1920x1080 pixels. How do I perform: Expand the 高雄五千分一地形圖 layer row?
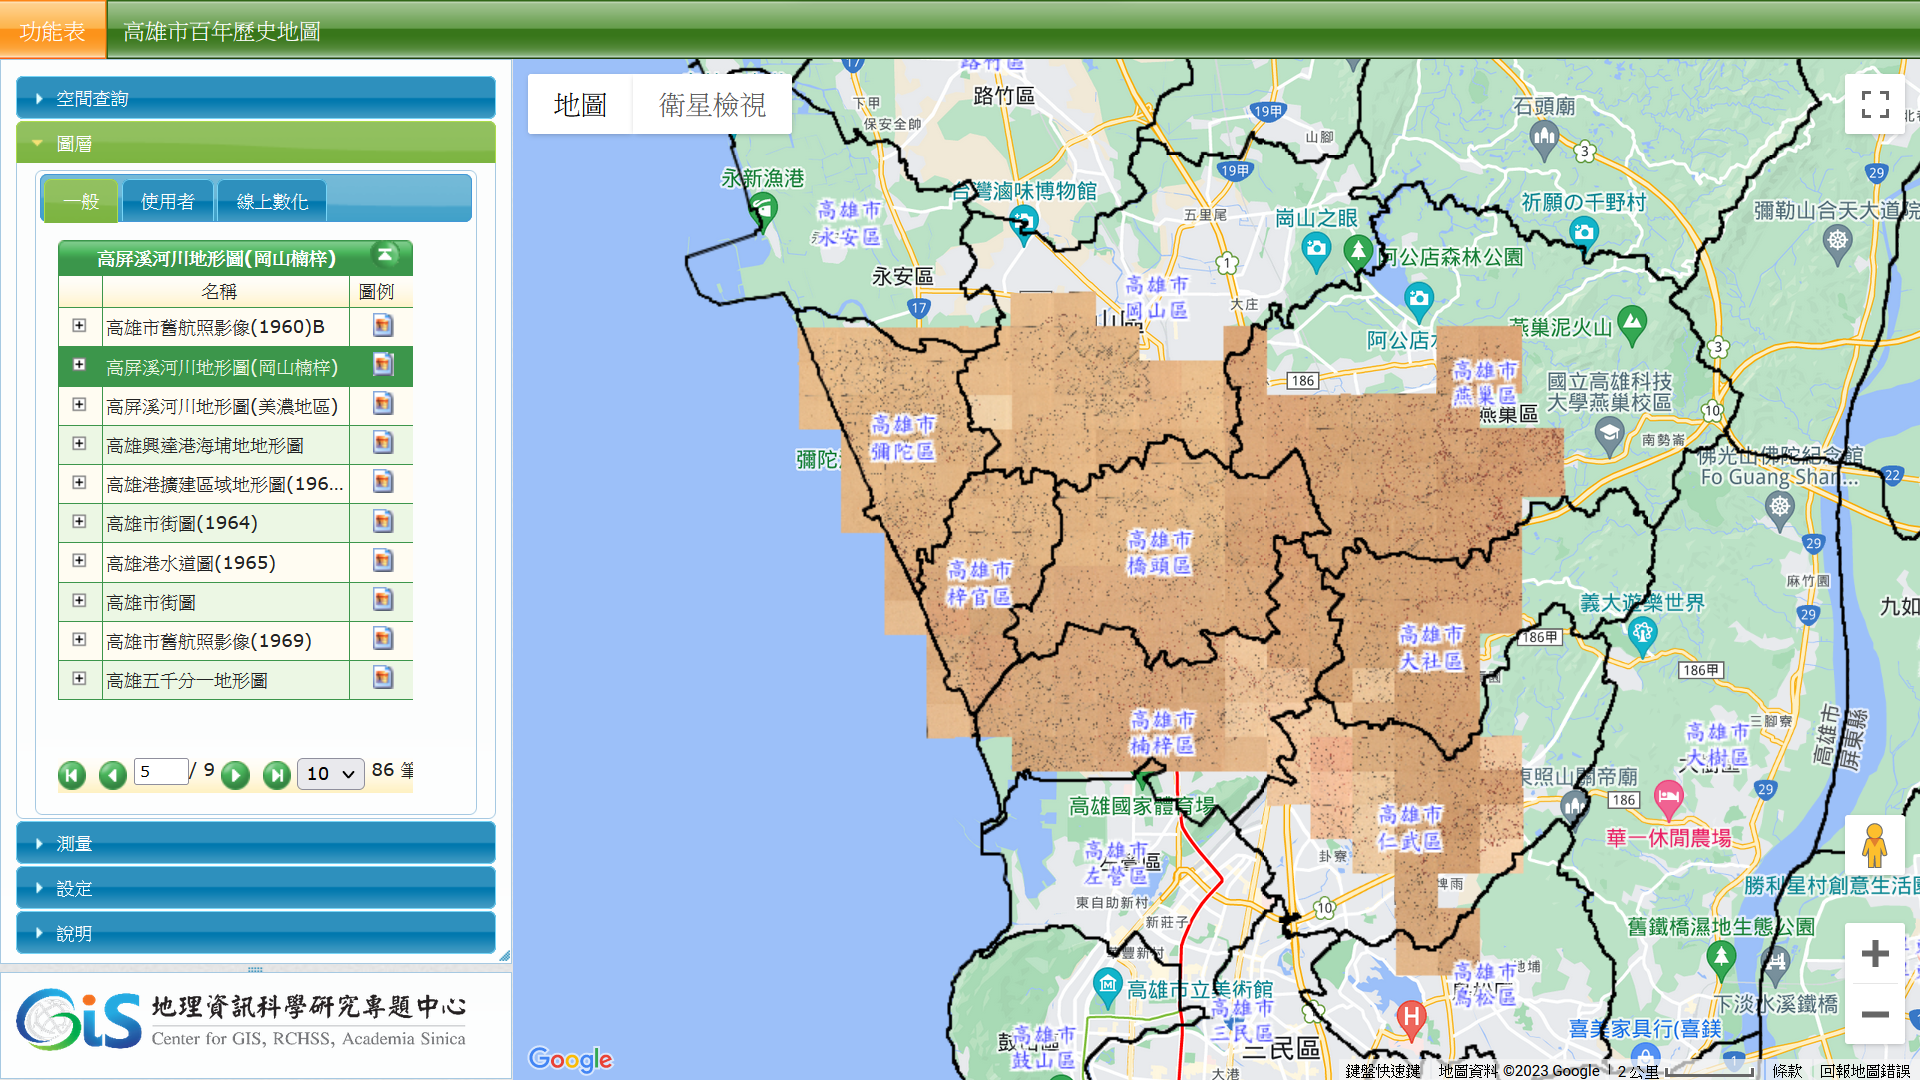[79, 679]
